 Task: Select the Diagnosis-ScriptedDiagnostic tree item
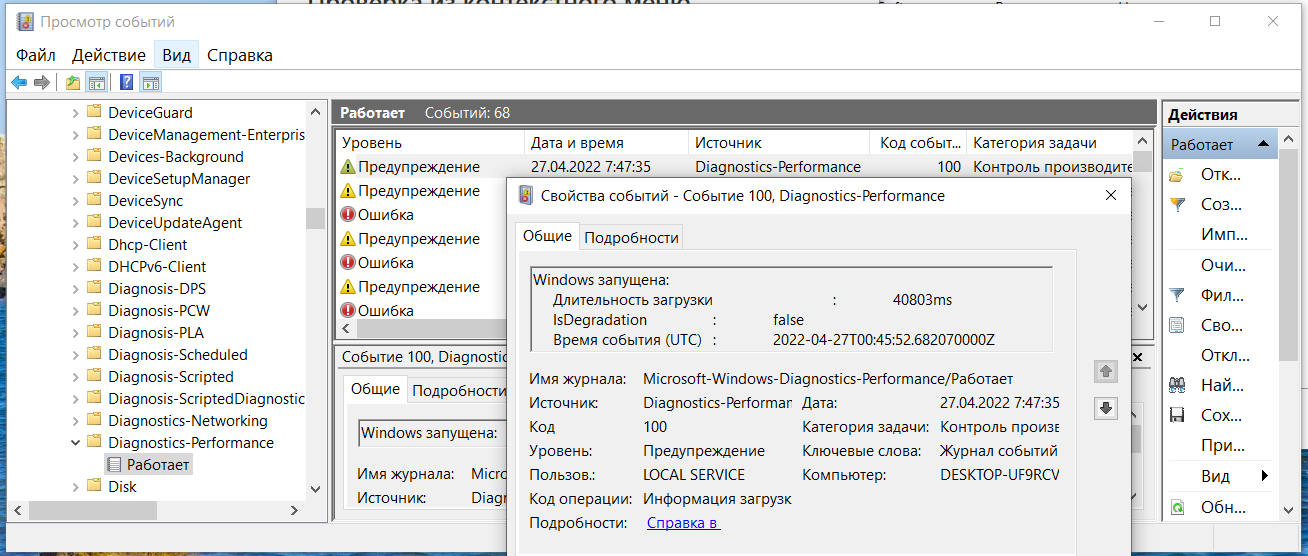click(205, 399)
